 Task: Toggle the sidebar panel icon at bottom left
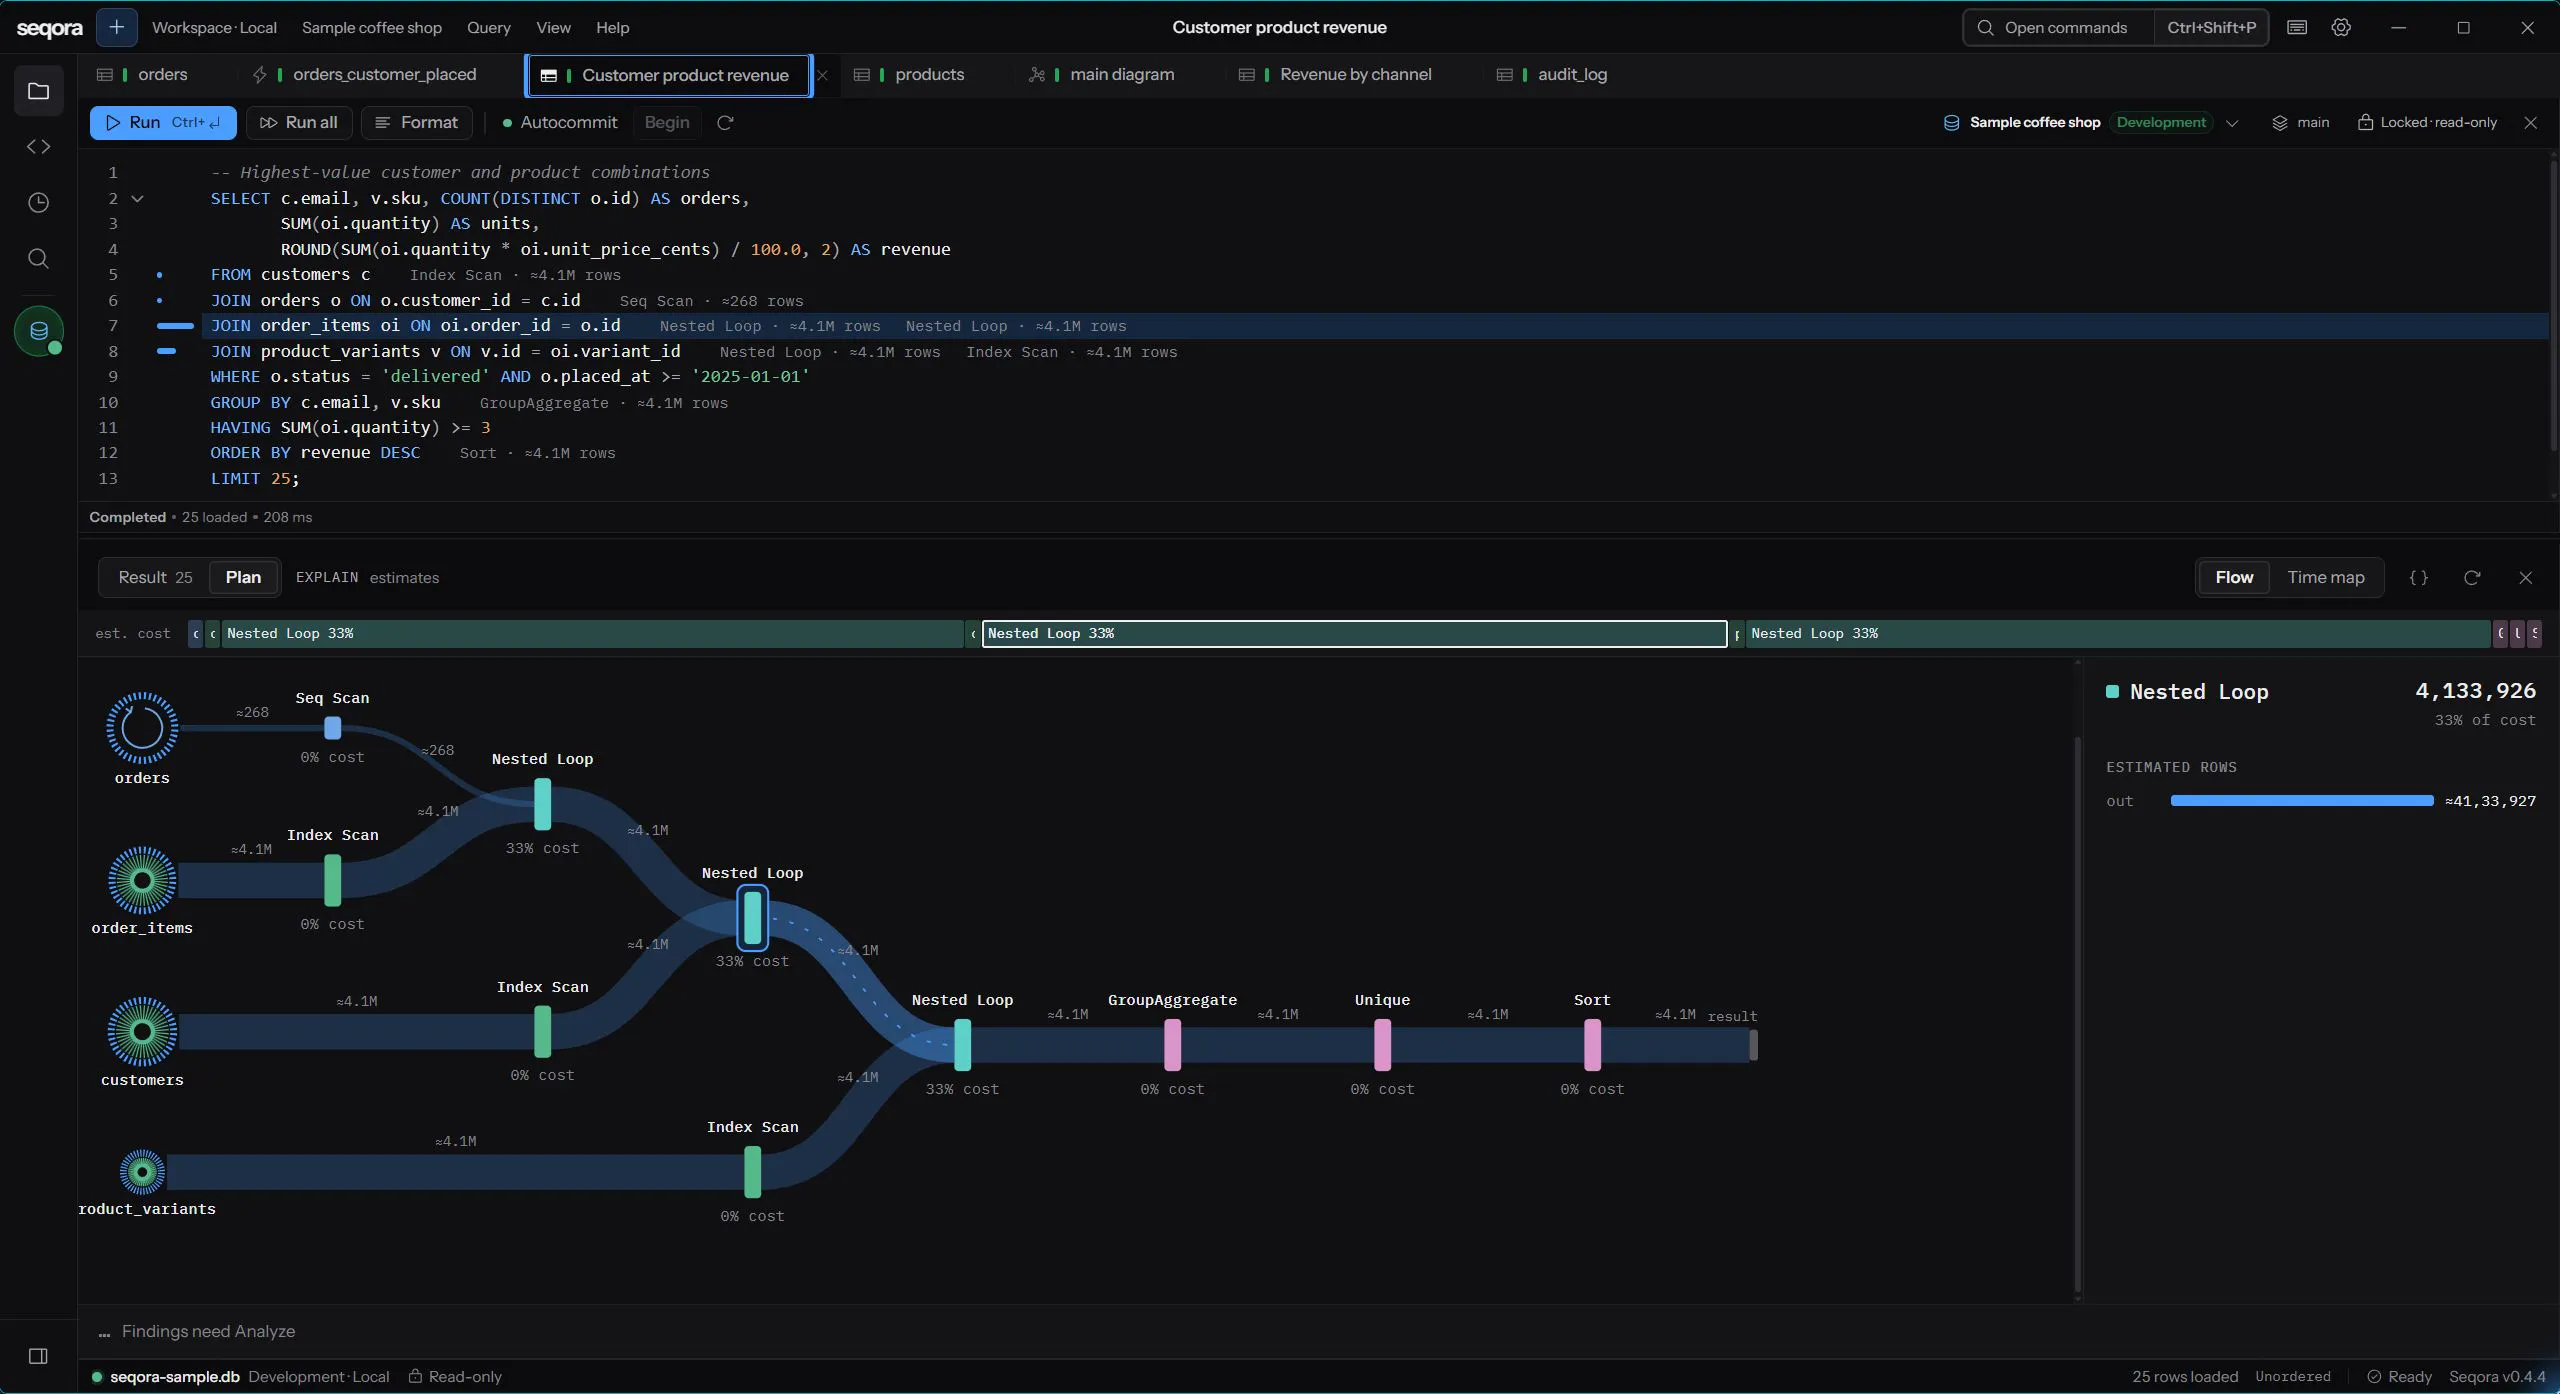(x=38, y=1356)
